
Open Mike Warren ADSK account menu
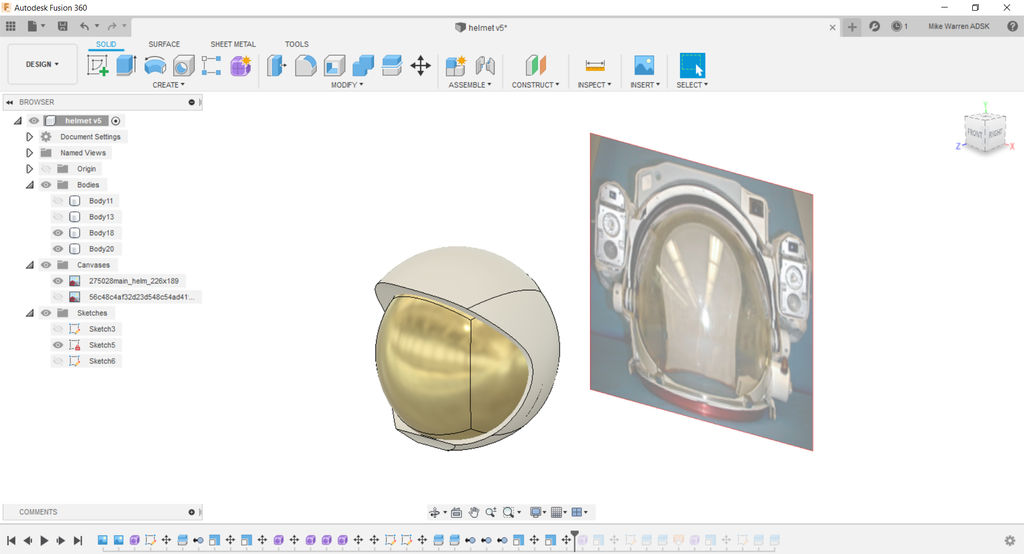click(959, 26)
